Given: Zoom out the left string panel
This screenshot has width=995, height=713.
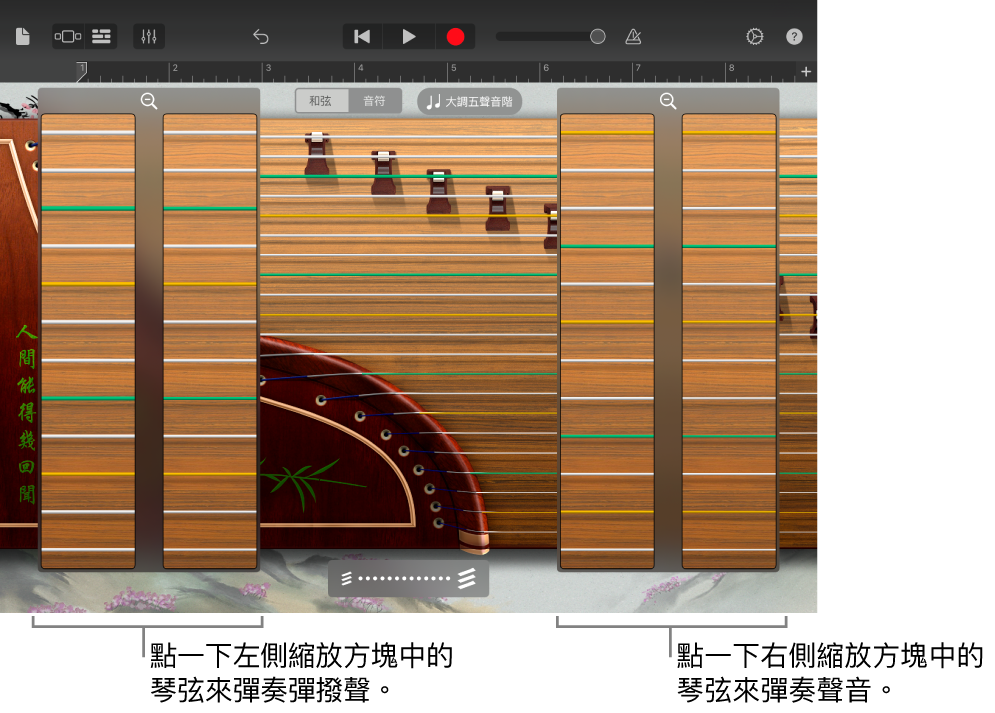Looking at the screenshot, I should tap(149, 101).
